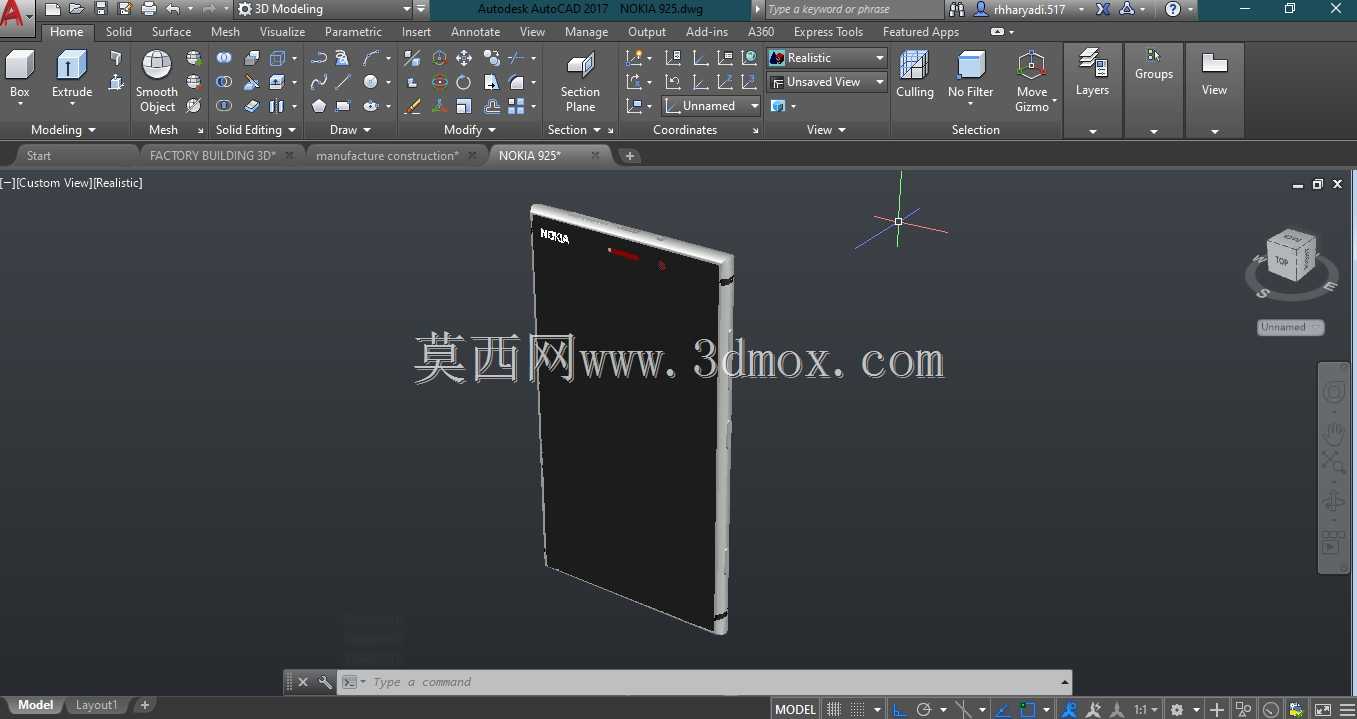Click the Polyline draw tool
Screen dimensions: 1357x719
click(x=319, y=58)
